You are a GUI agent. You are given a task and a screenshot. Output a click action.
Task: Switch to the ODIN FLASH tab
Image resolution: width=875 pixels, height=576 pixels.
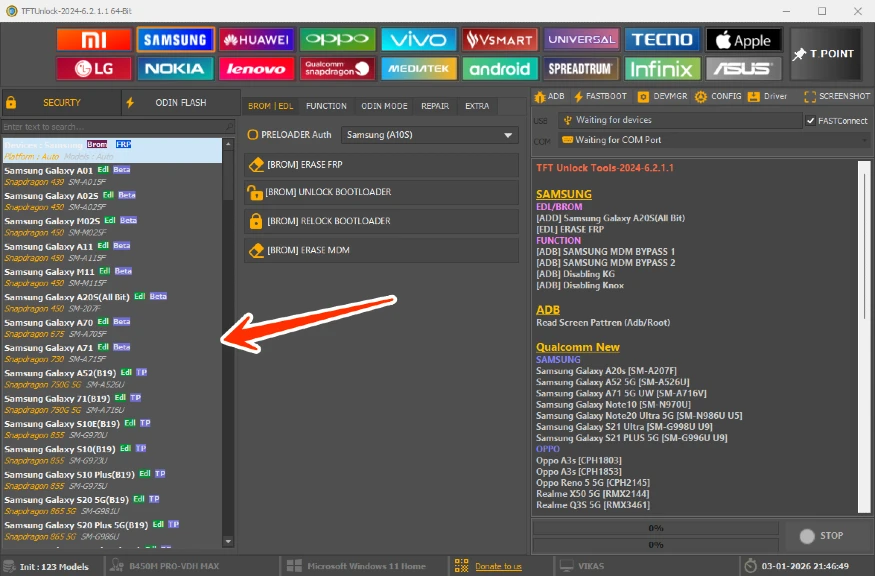(180, 102)
